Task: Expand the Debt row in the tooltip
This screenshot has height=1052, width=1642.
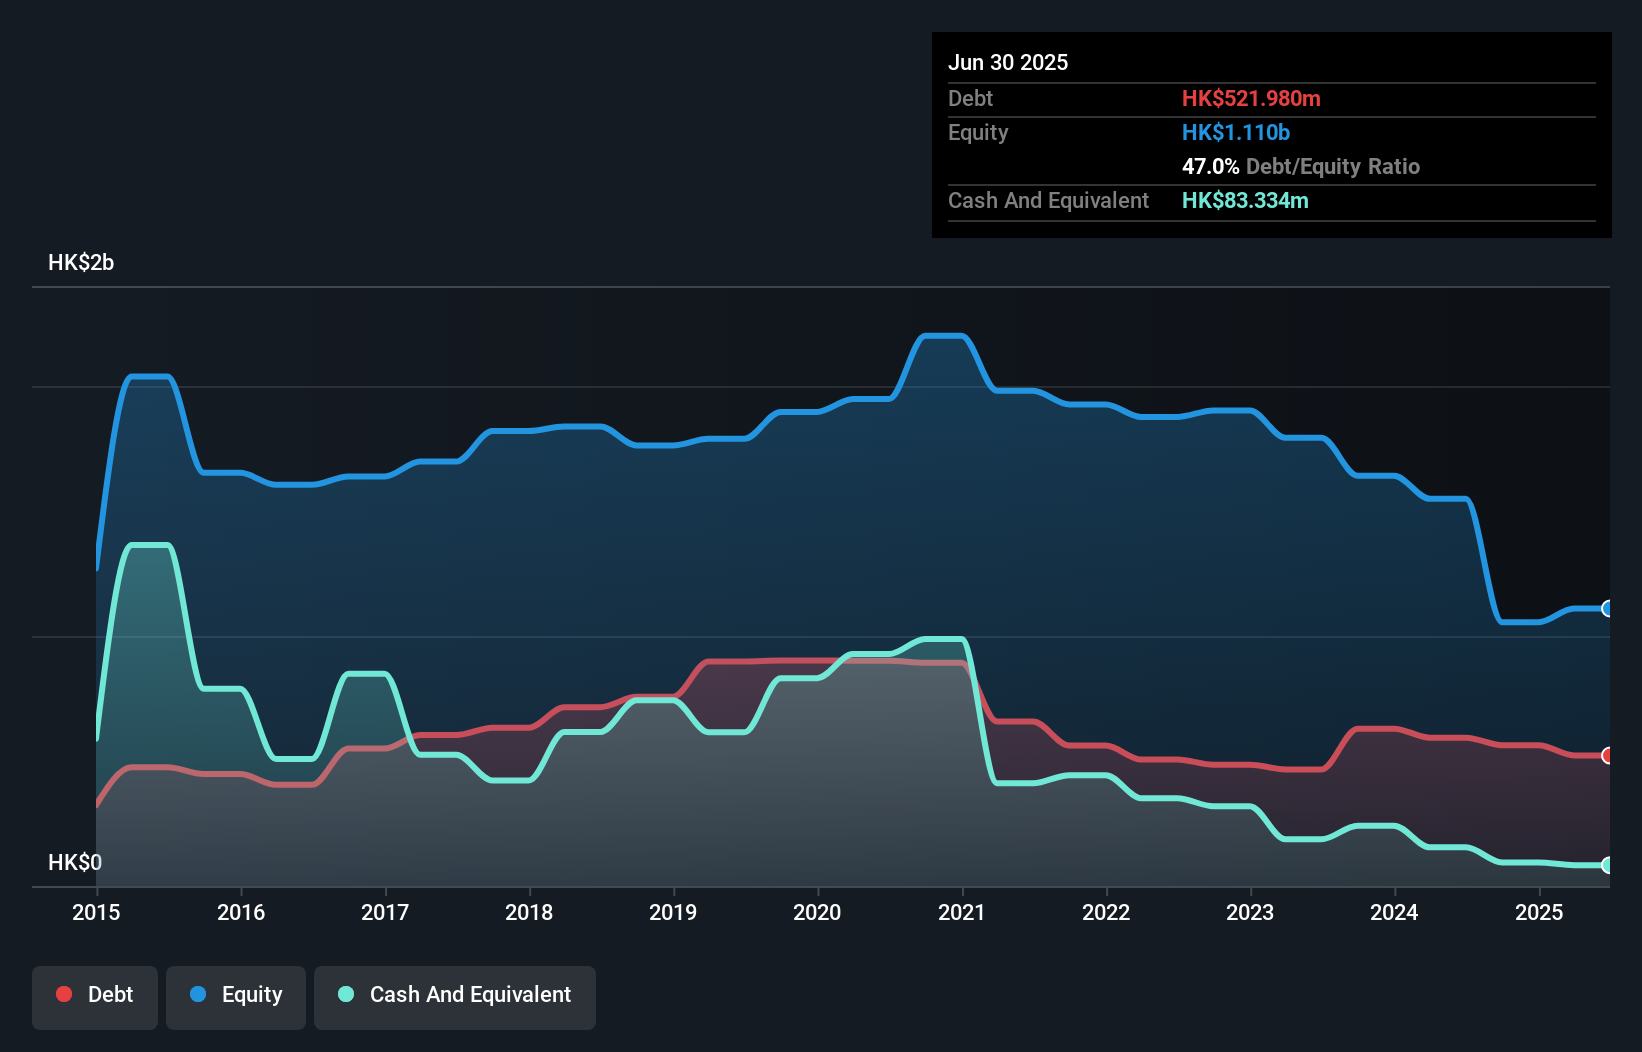Action: tap(970, 99)
